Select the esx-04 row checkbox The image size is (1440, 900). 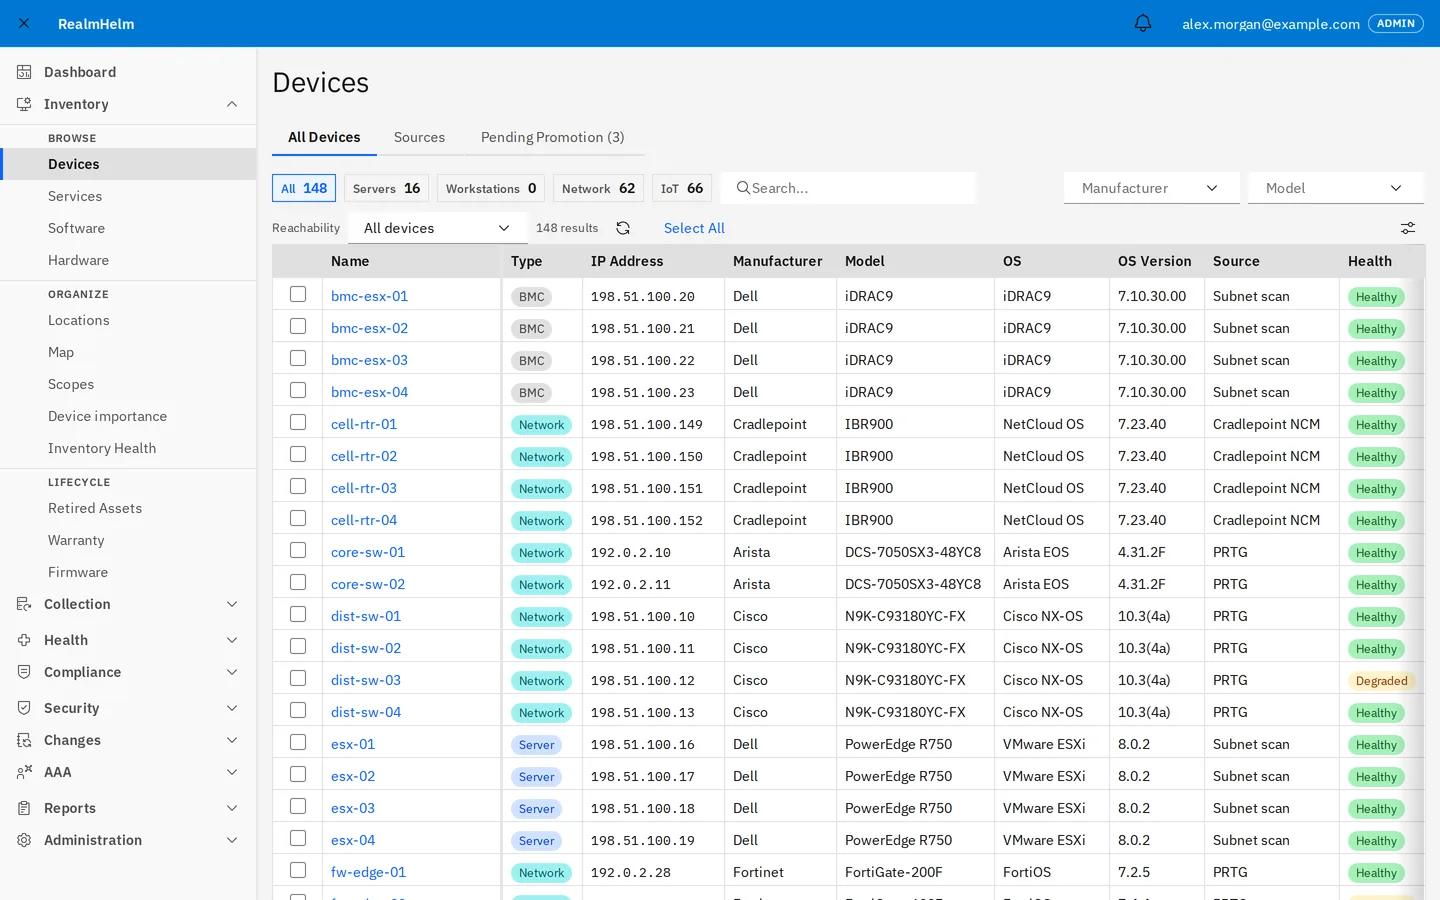(298, 838)
